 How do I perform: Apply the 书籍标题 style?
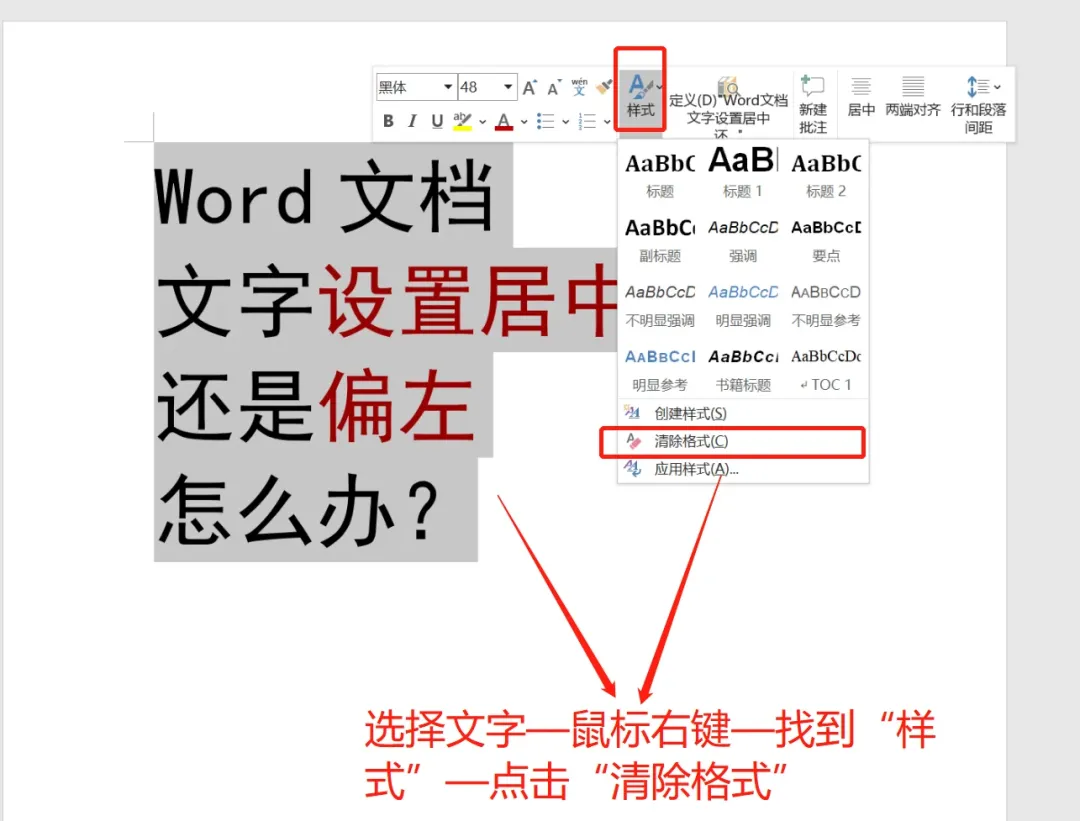[742, 368]
